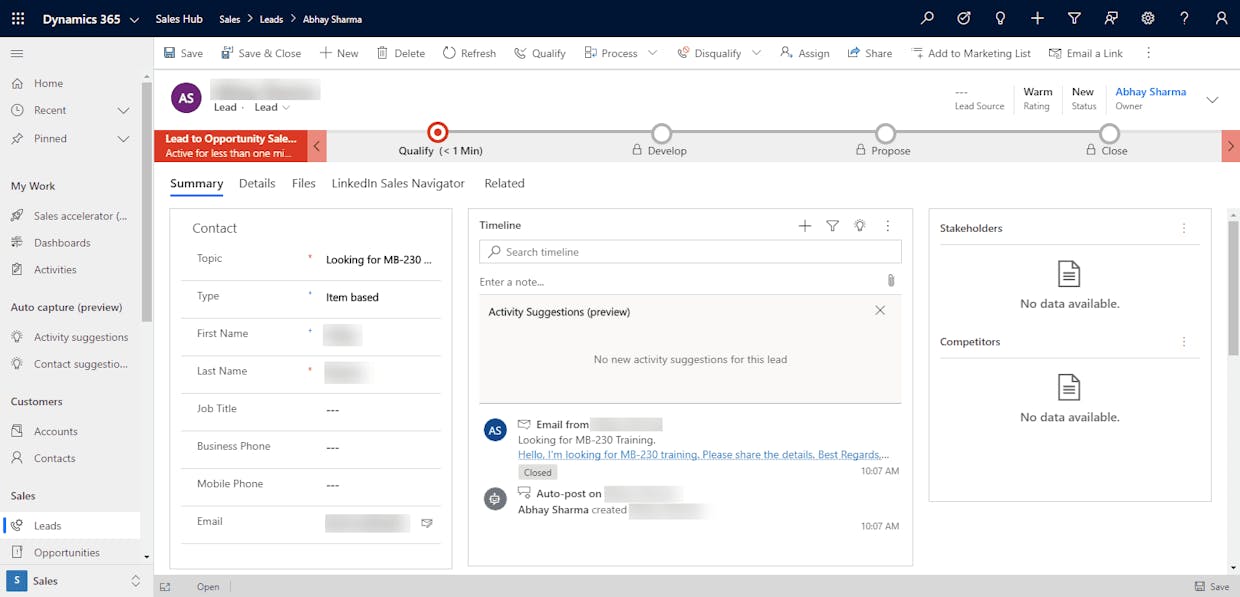Click send email icon beside Email field
1240x597 pixels.
(x=426, y=523)
